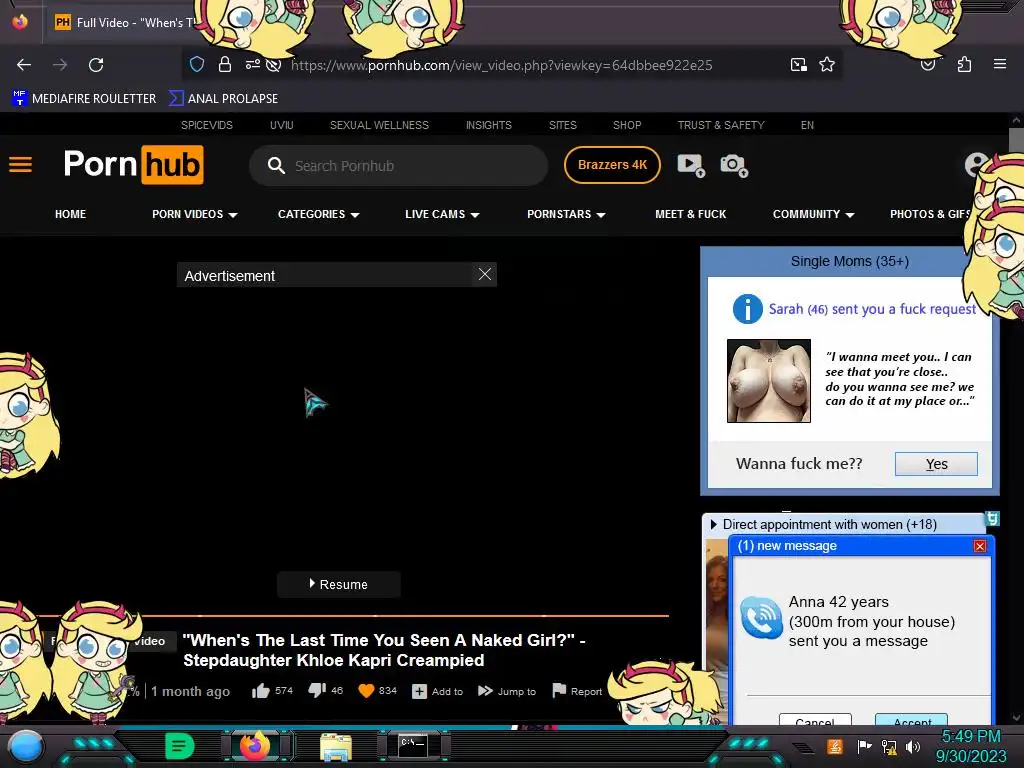Viewport: 1024px width, 768px height.
Task: Open the INSIGHTS top bar link
Action: coord(488,125)
